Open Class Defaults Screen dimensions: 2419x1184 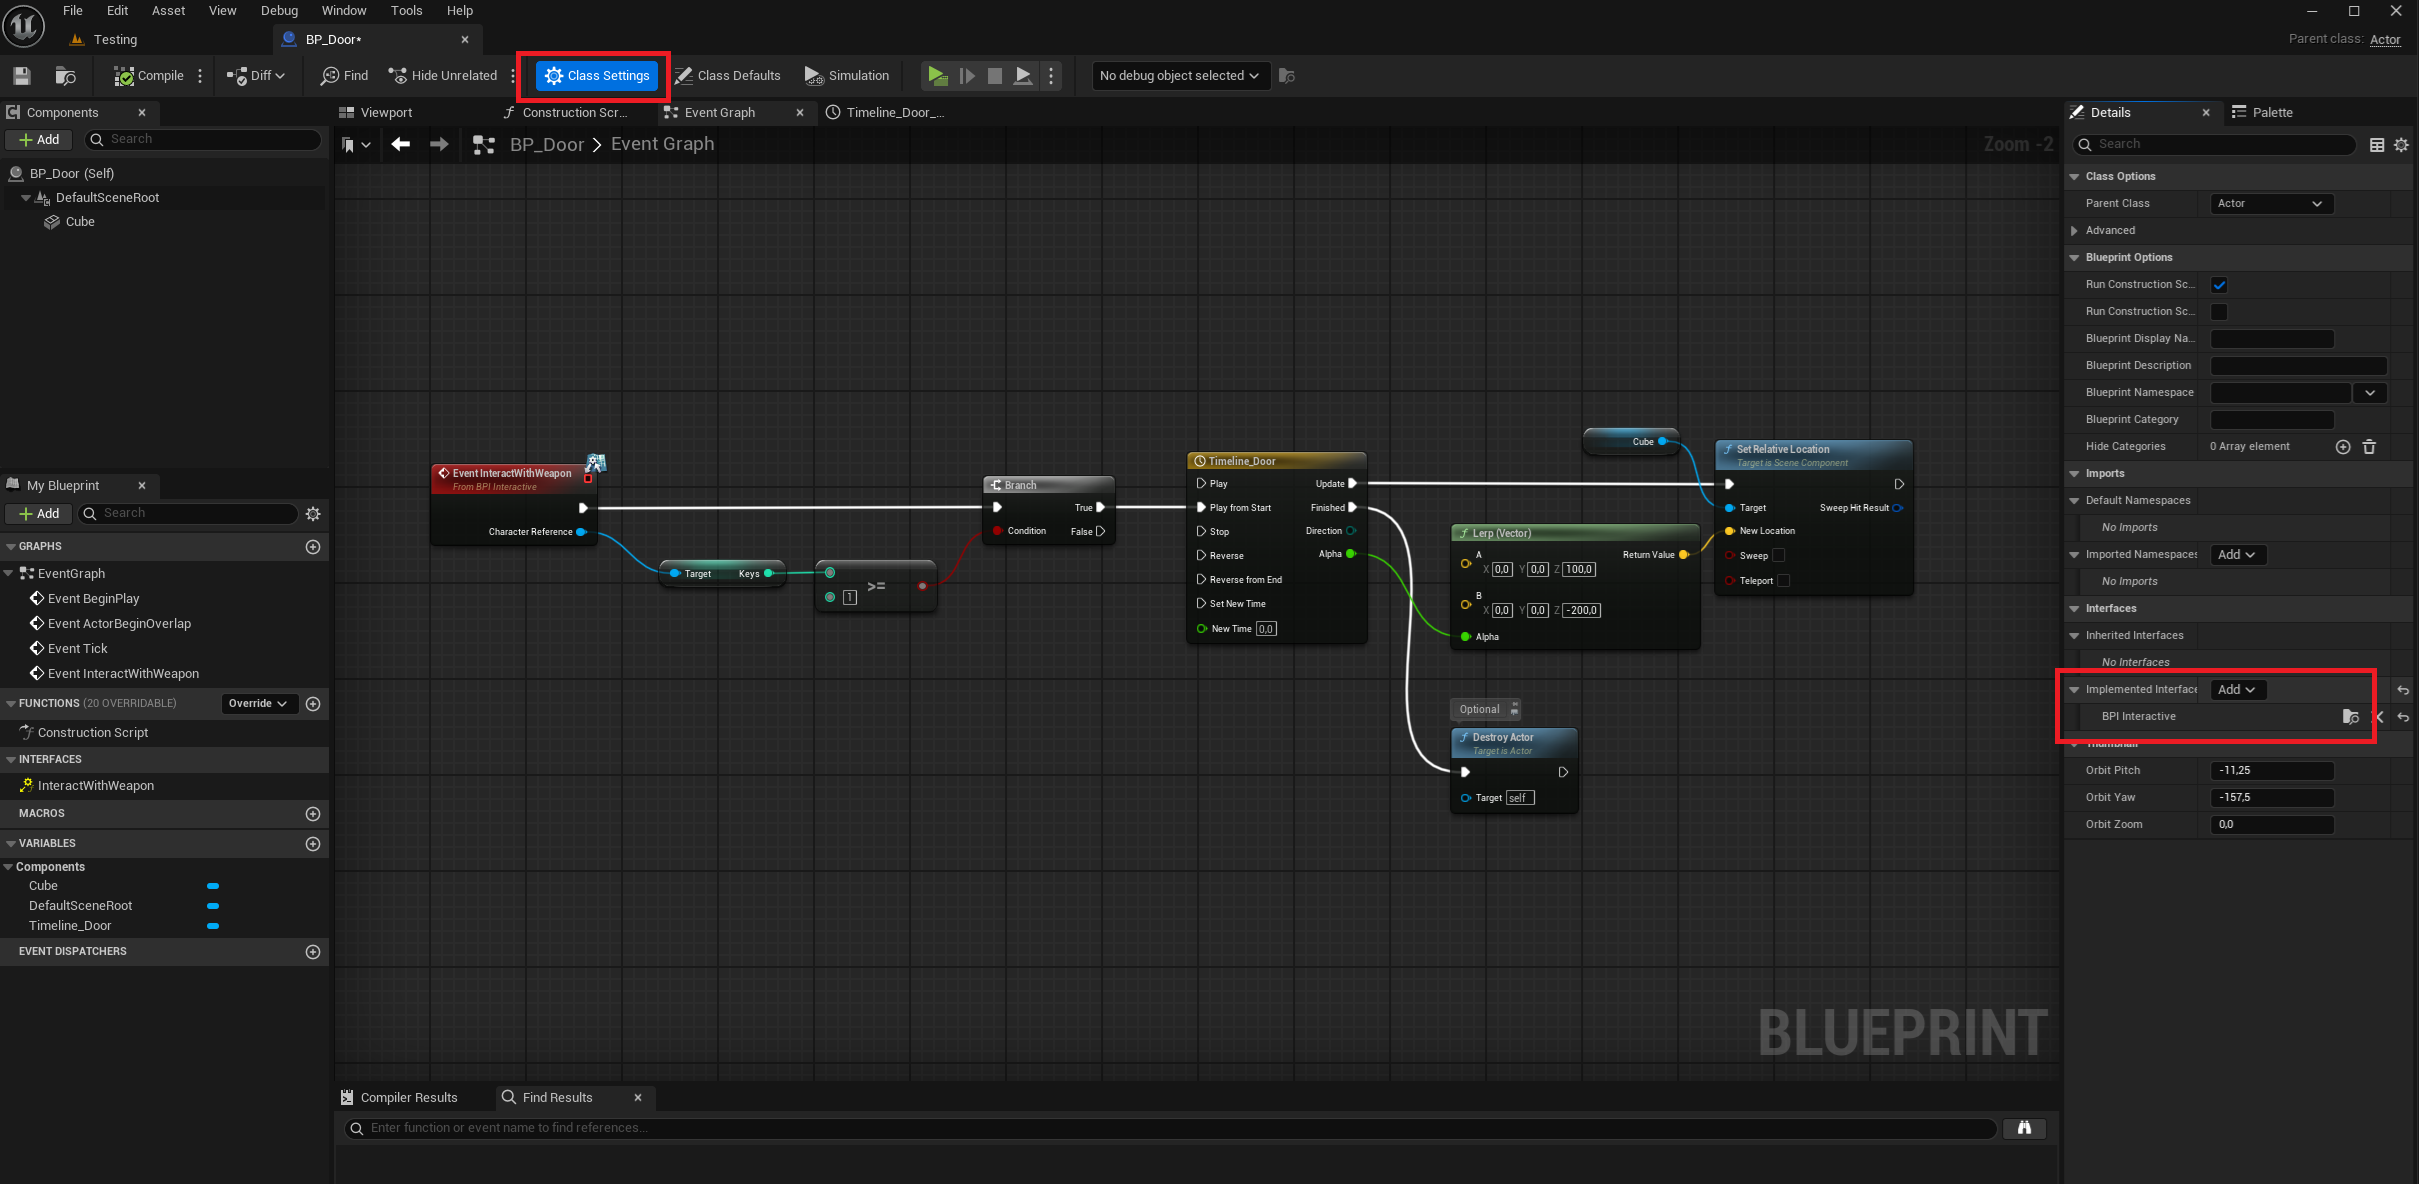pyautogui.click(x=727, y=76)
